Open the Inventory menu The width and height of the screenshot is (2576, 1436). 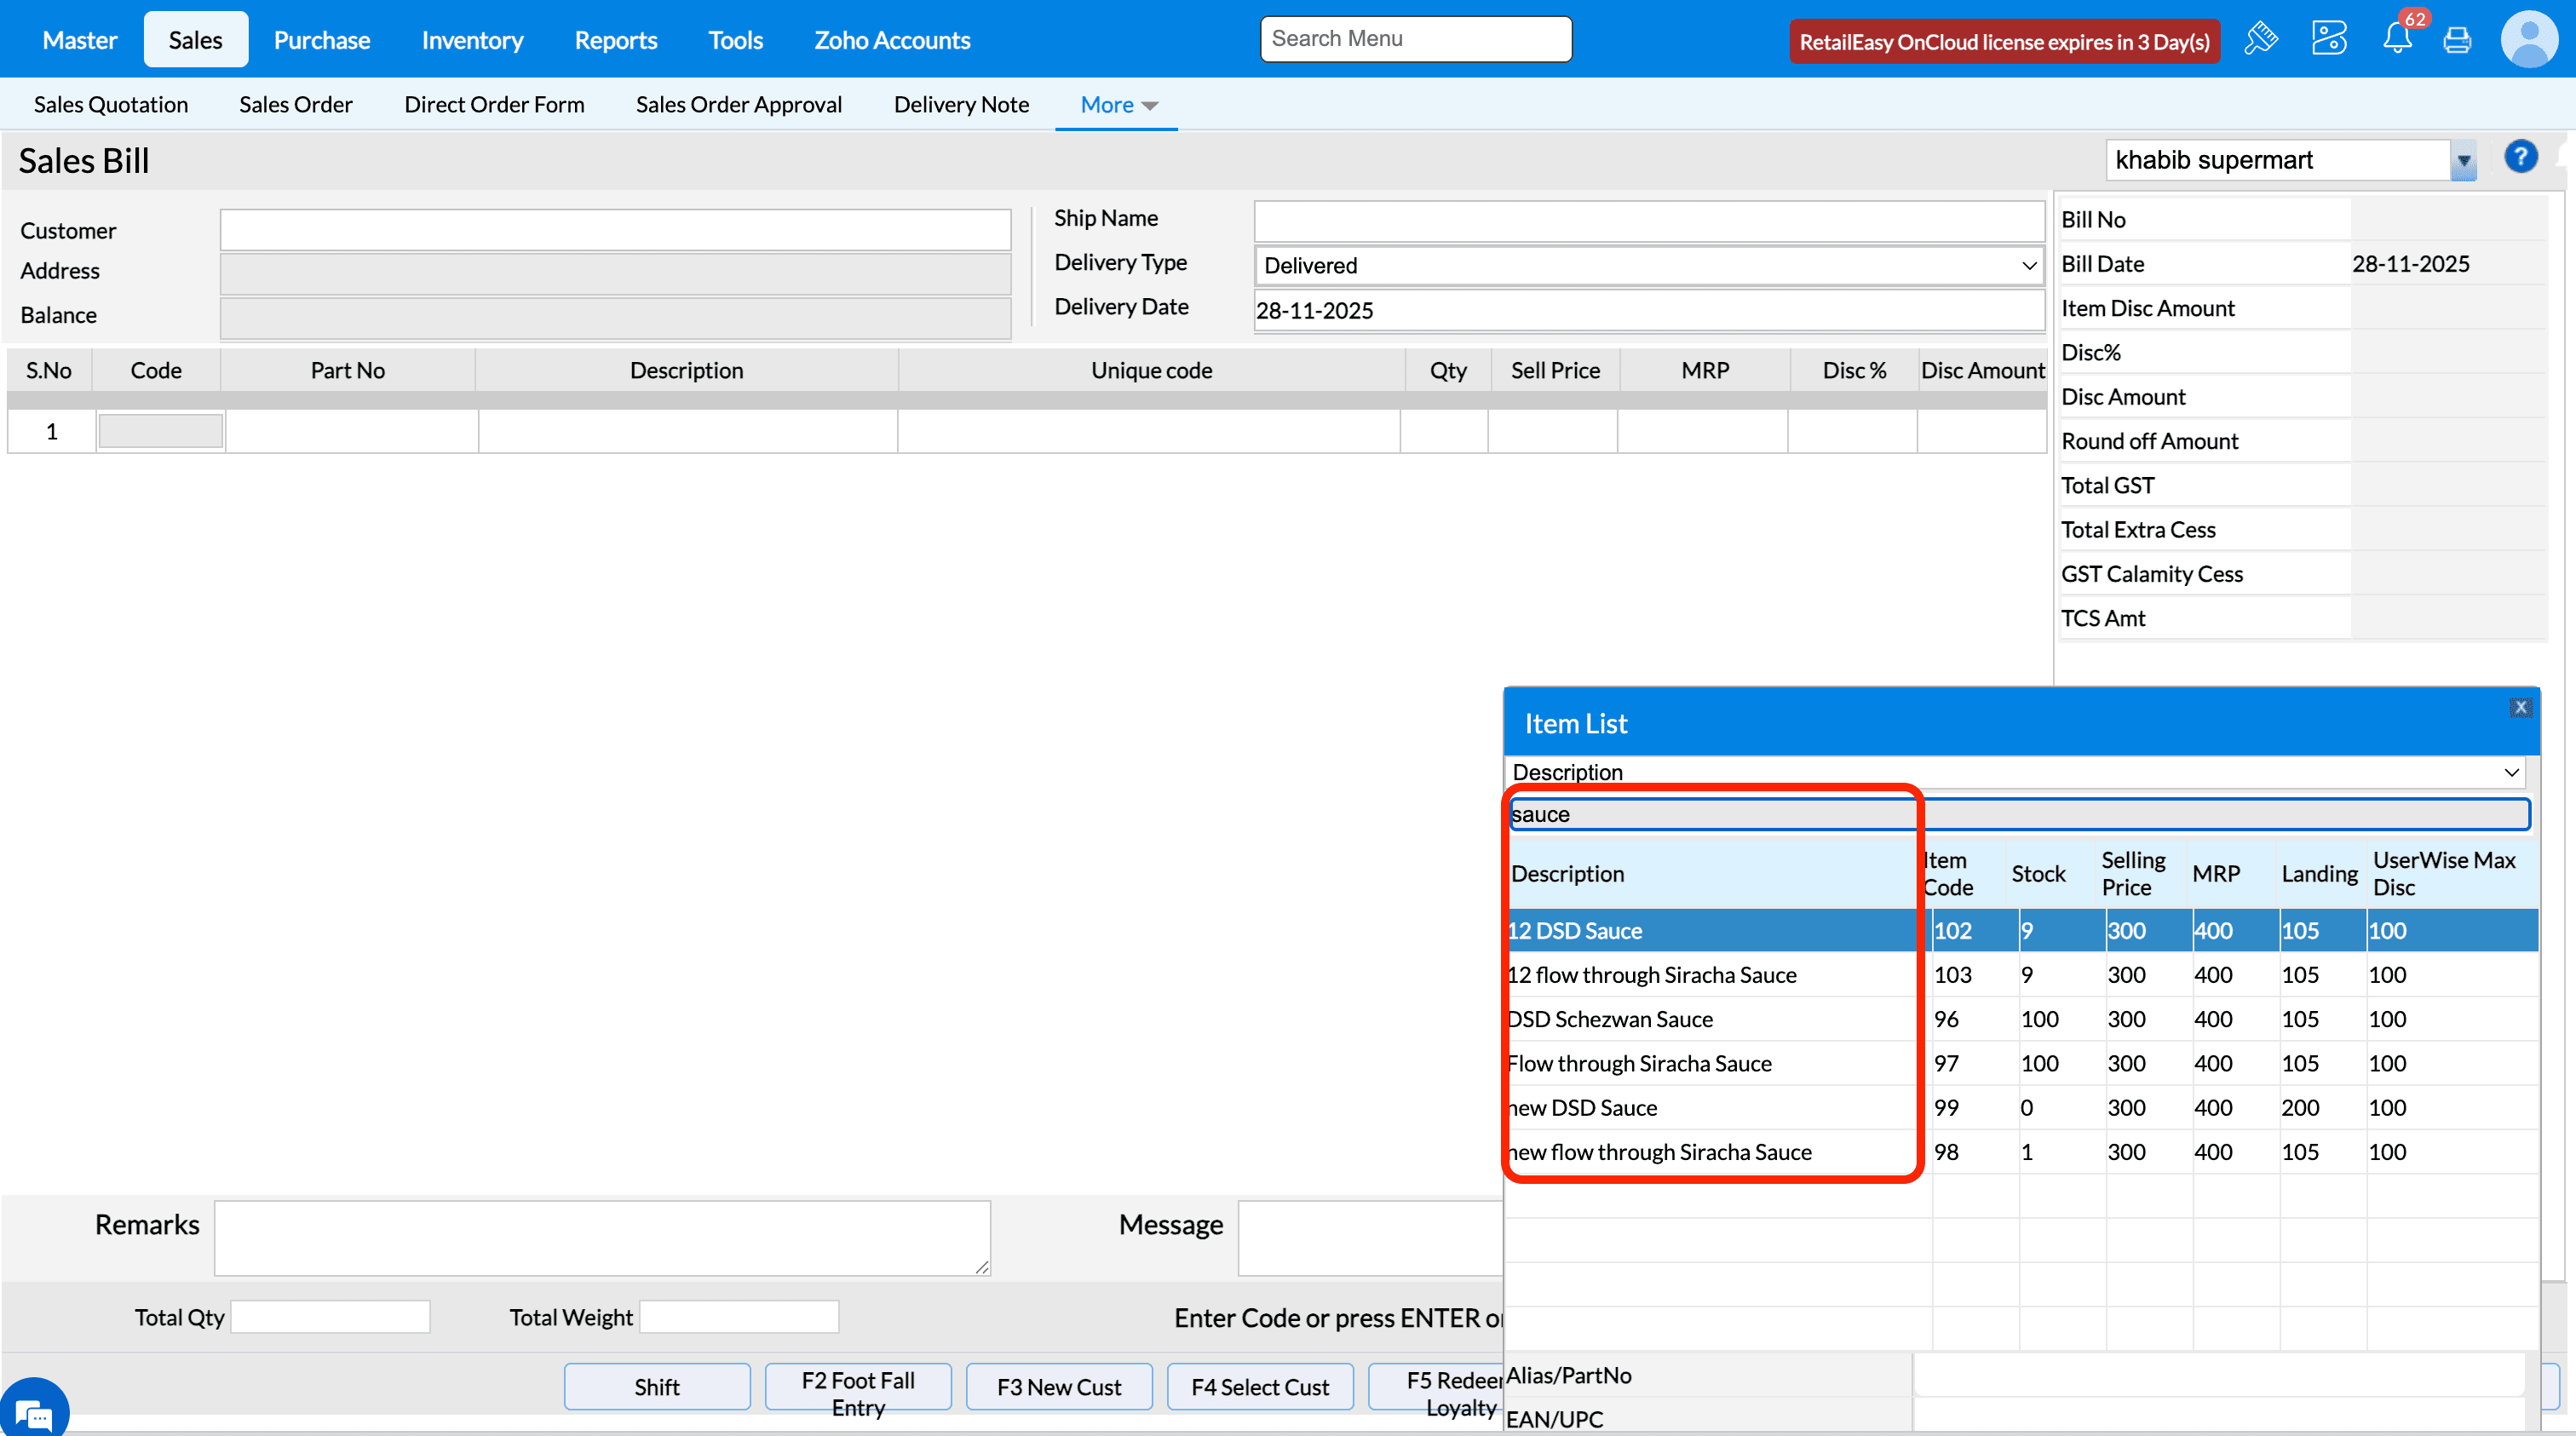pyautogui.click(x=472, y=40)
